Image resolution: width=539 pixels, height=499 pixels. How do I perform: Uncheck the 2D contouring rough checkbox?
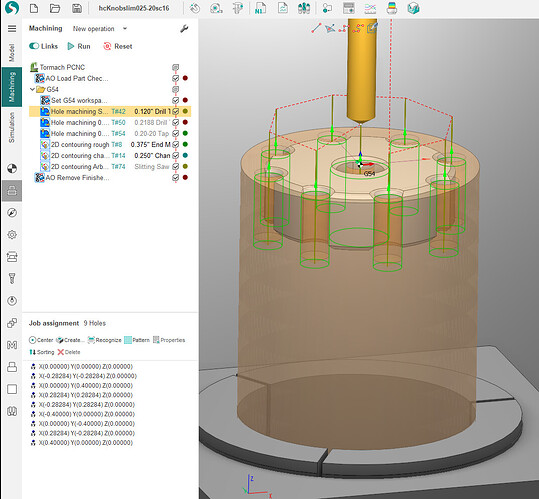coord(176,144)
